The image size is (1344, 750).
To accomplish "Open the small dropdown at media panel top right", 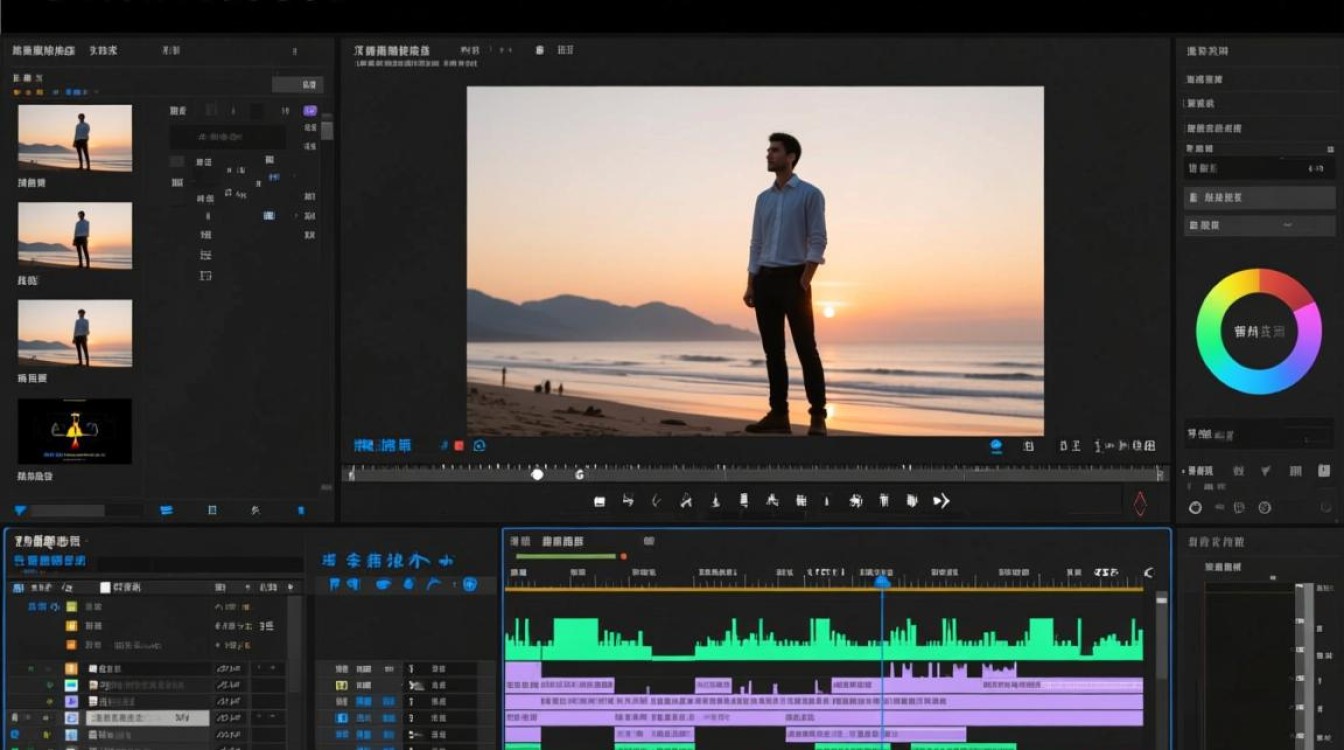I will [298, 85].
